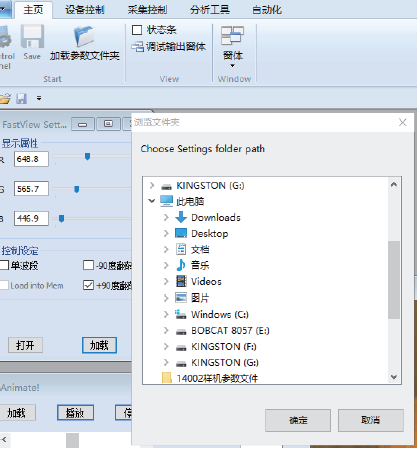Click the Save disk icon in ribbon
This screenshot has width=418, height=450.
pos(32,36)
